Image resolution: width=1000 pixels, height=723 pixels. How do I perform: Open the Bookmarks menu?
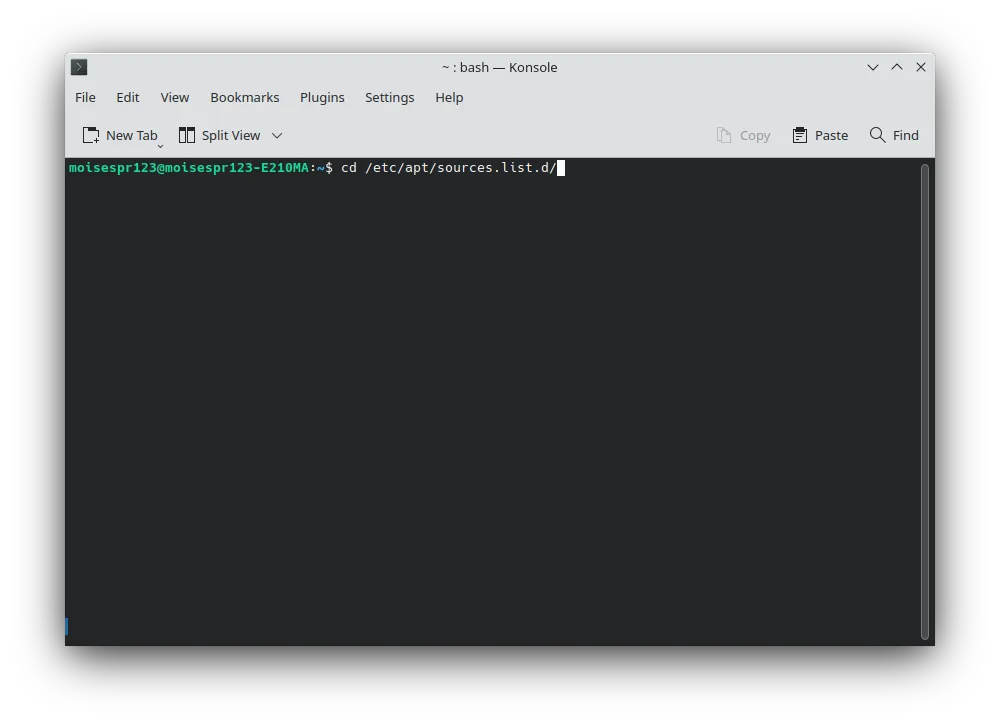(x=245, y=98)
